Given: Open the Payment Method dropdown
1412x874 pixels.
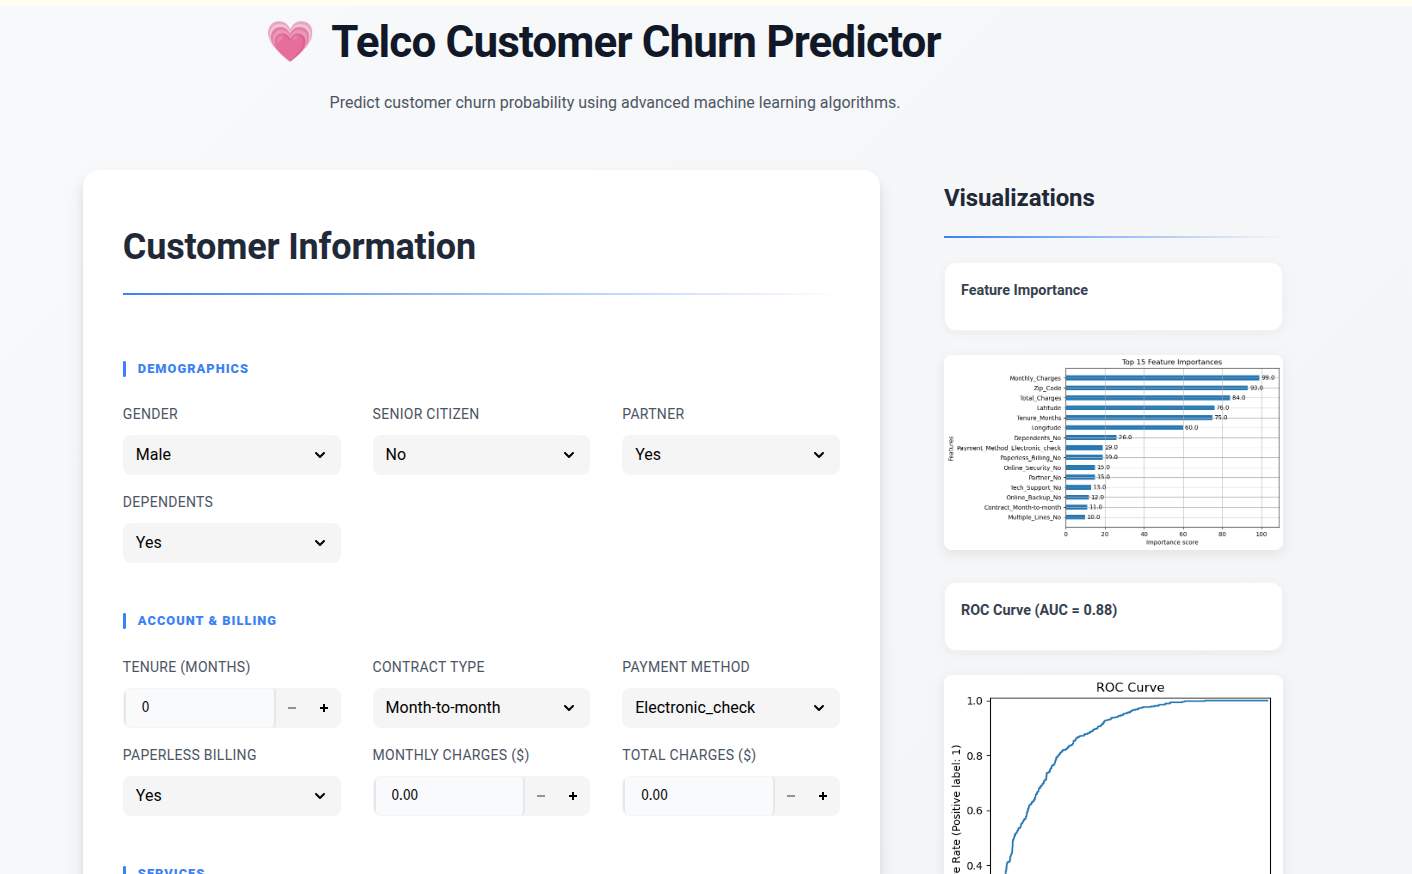Looking at the screenshot, I should pos(730,708).
